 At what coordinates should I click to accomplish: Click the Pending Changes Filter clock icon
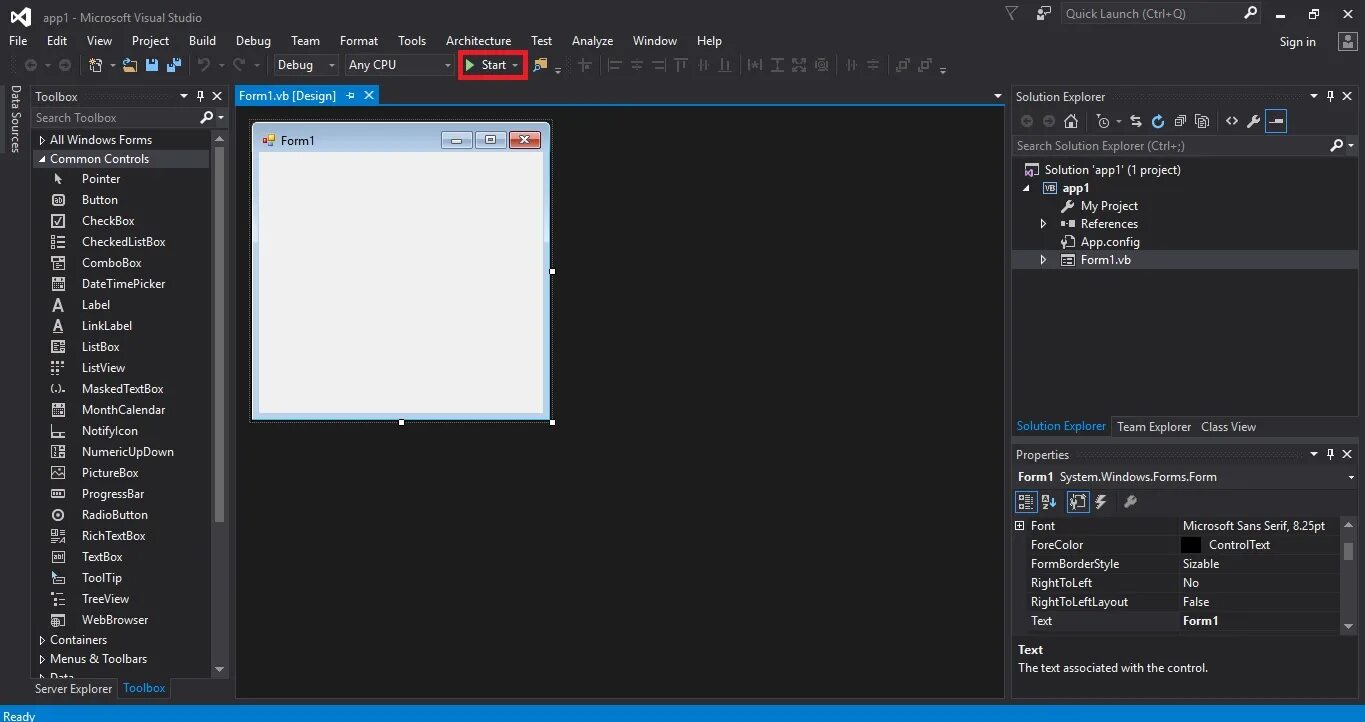point(1103,121)
